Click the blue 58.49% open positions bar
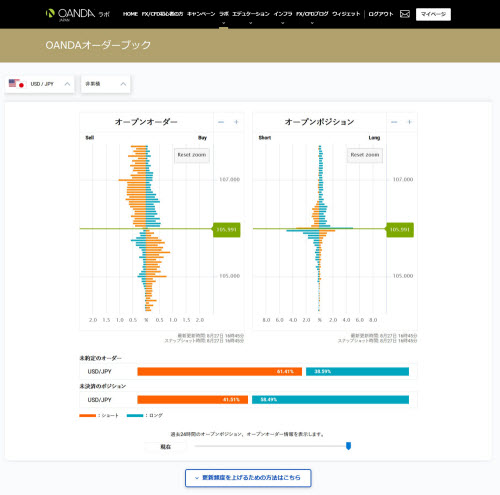The image size is (500, 495). point(330,399)
